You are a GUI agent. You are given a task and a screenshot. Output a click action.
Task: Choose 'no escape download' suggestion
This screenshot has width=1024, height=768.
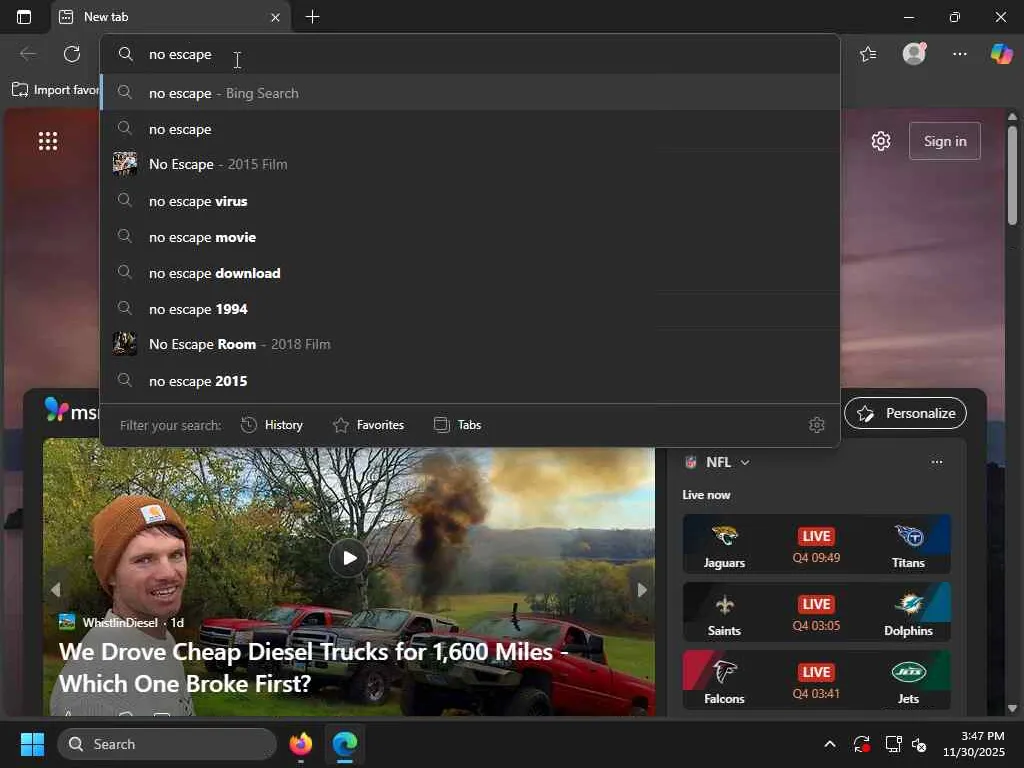point(470,273)
